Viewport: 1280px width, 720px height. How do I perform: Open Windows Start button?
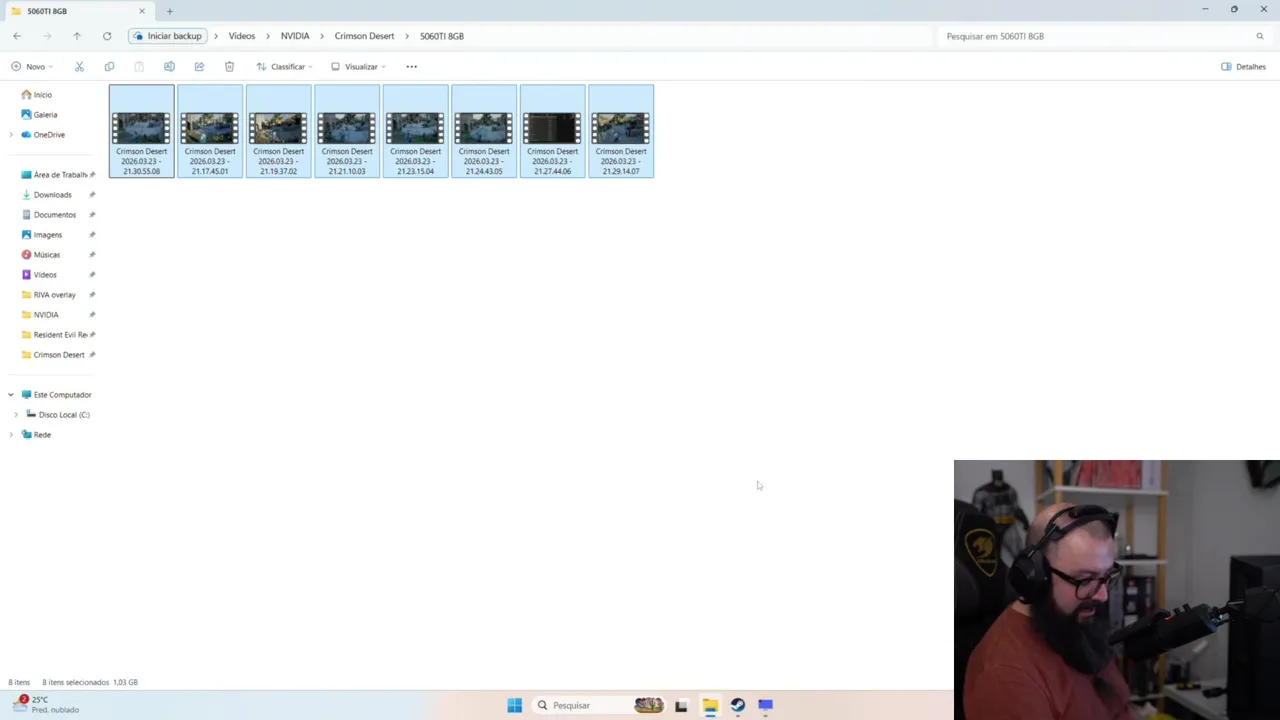click(x=514, y=705)
